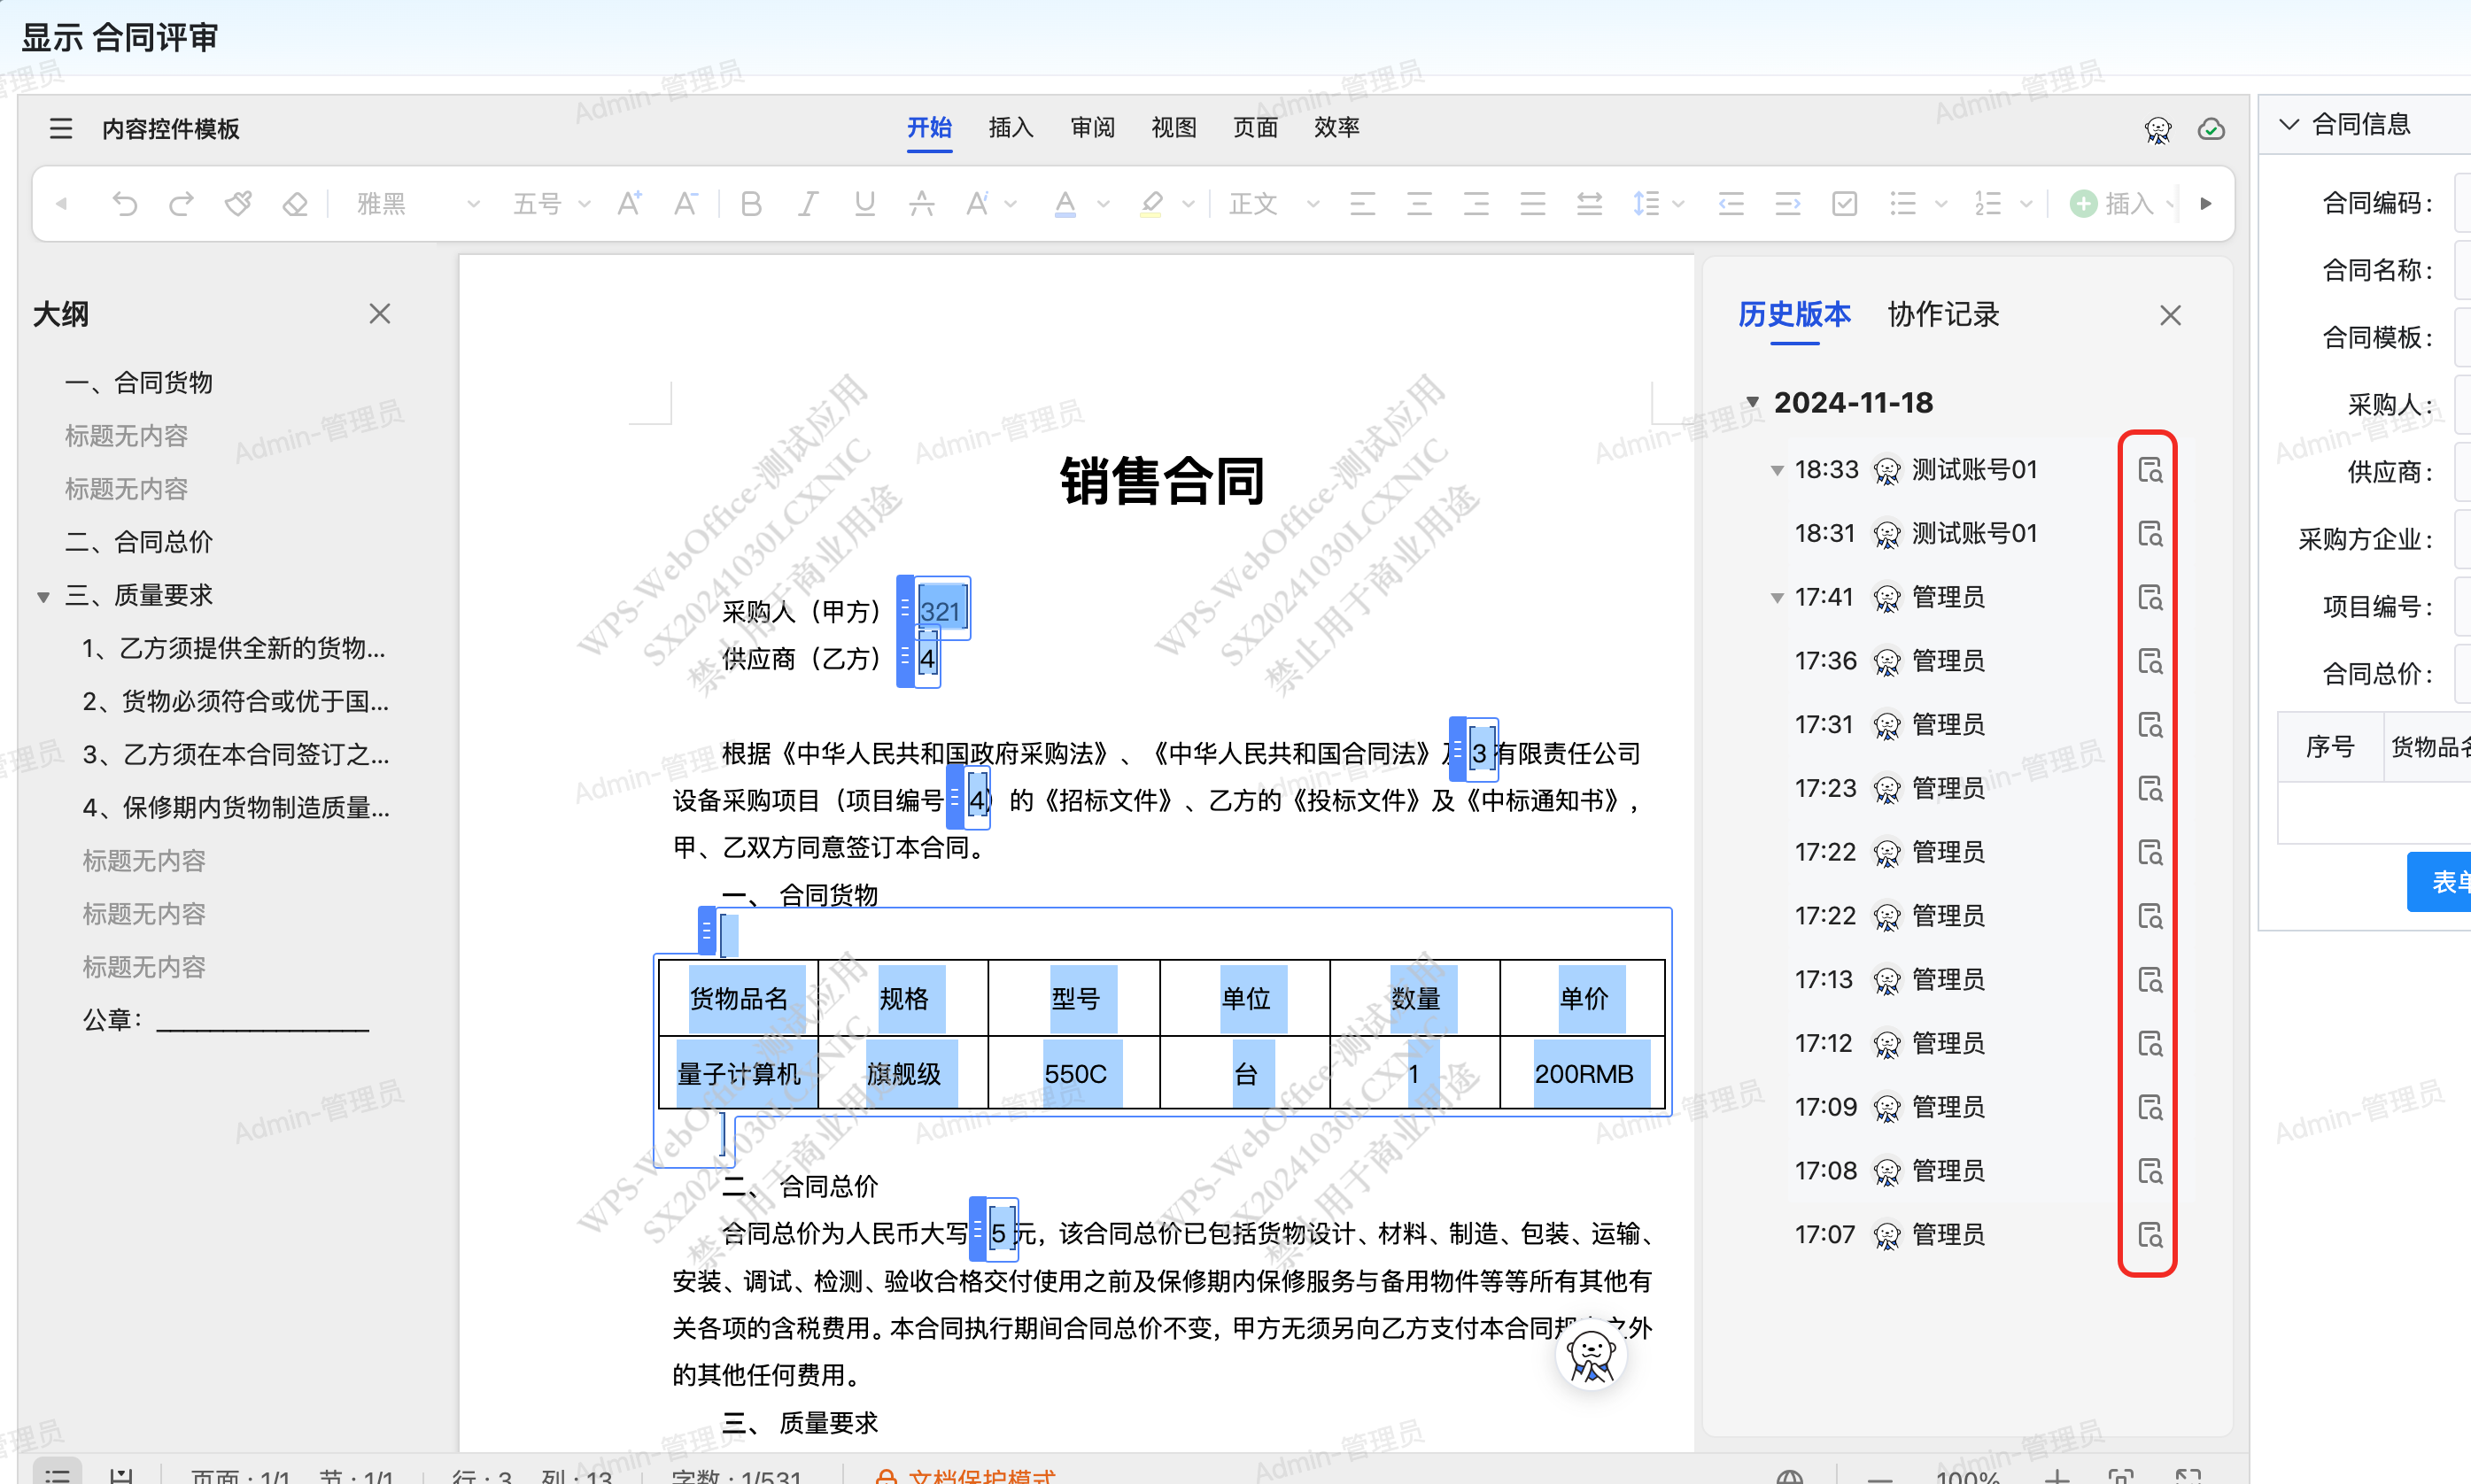Undo the last edit

tap(125, 204)
